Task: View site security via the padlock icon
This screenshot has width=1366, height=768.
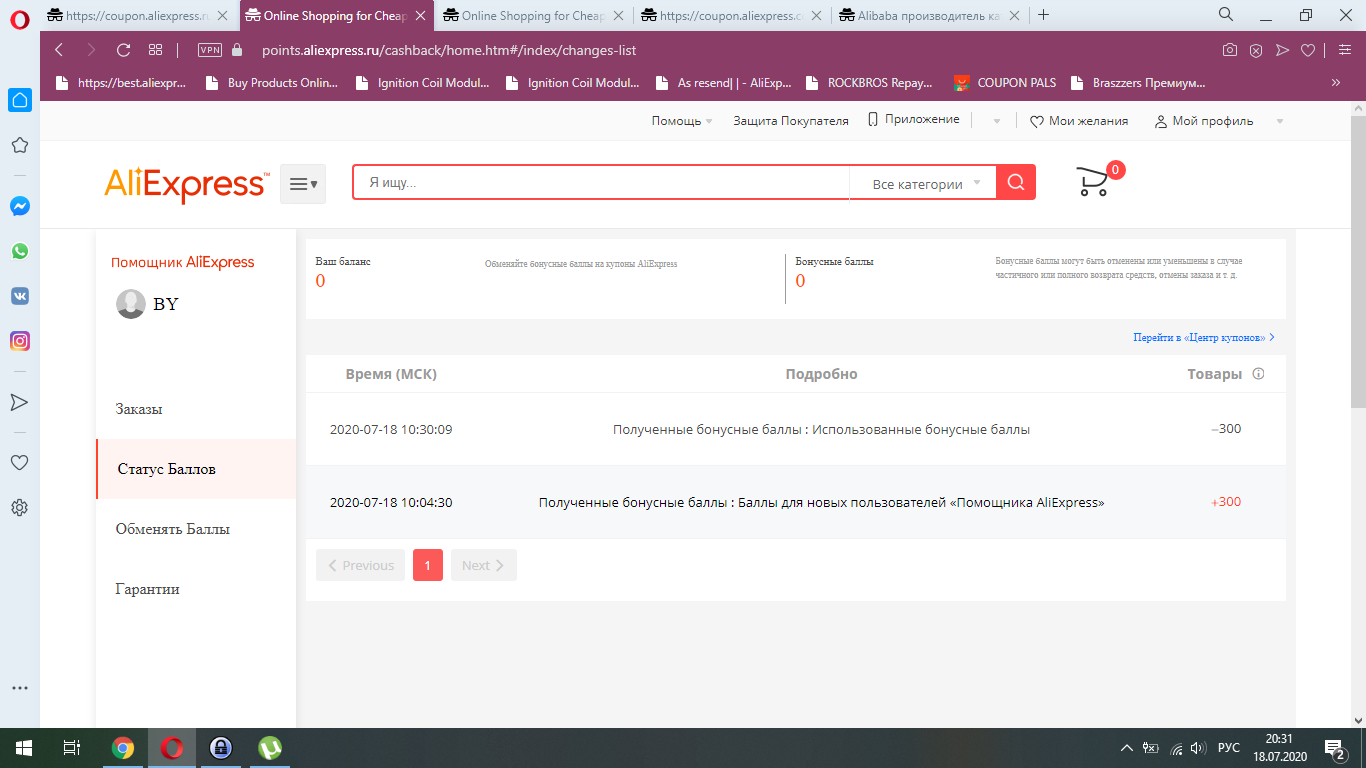Action: click(237, 50)
